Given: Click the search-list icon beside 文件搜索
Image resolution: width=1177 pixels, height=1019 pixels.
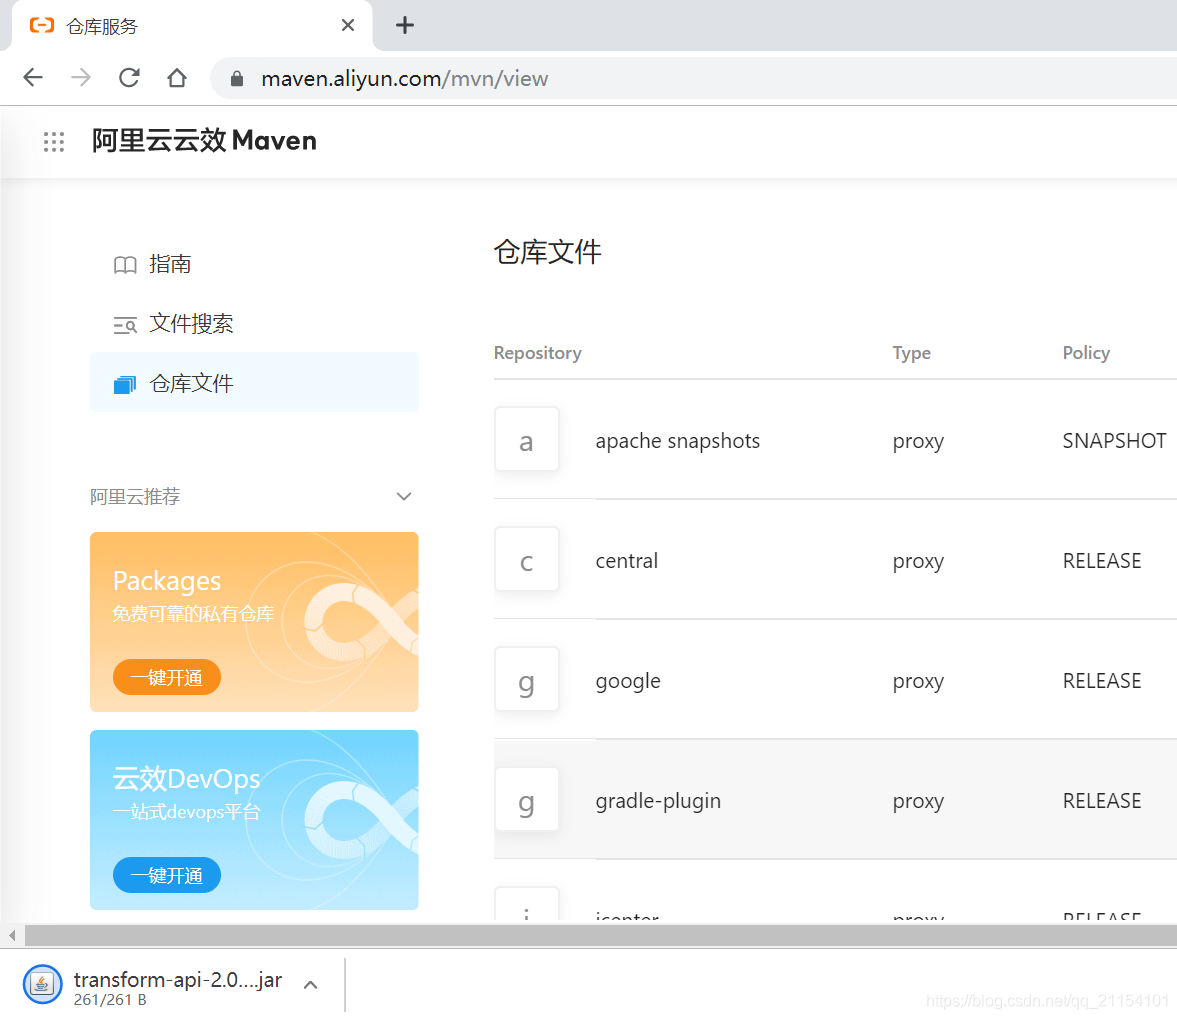Looking at the screenshot, I should tap(125, 325).
